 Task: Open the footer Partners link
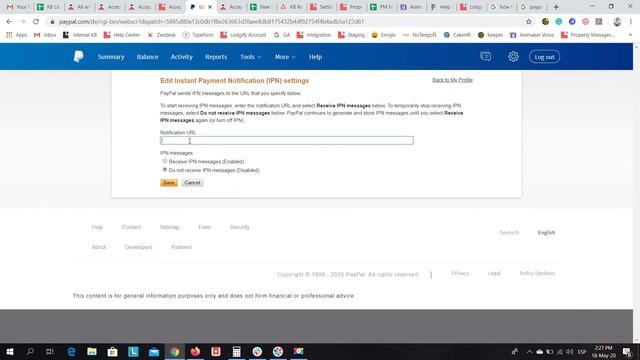point(181,247)
